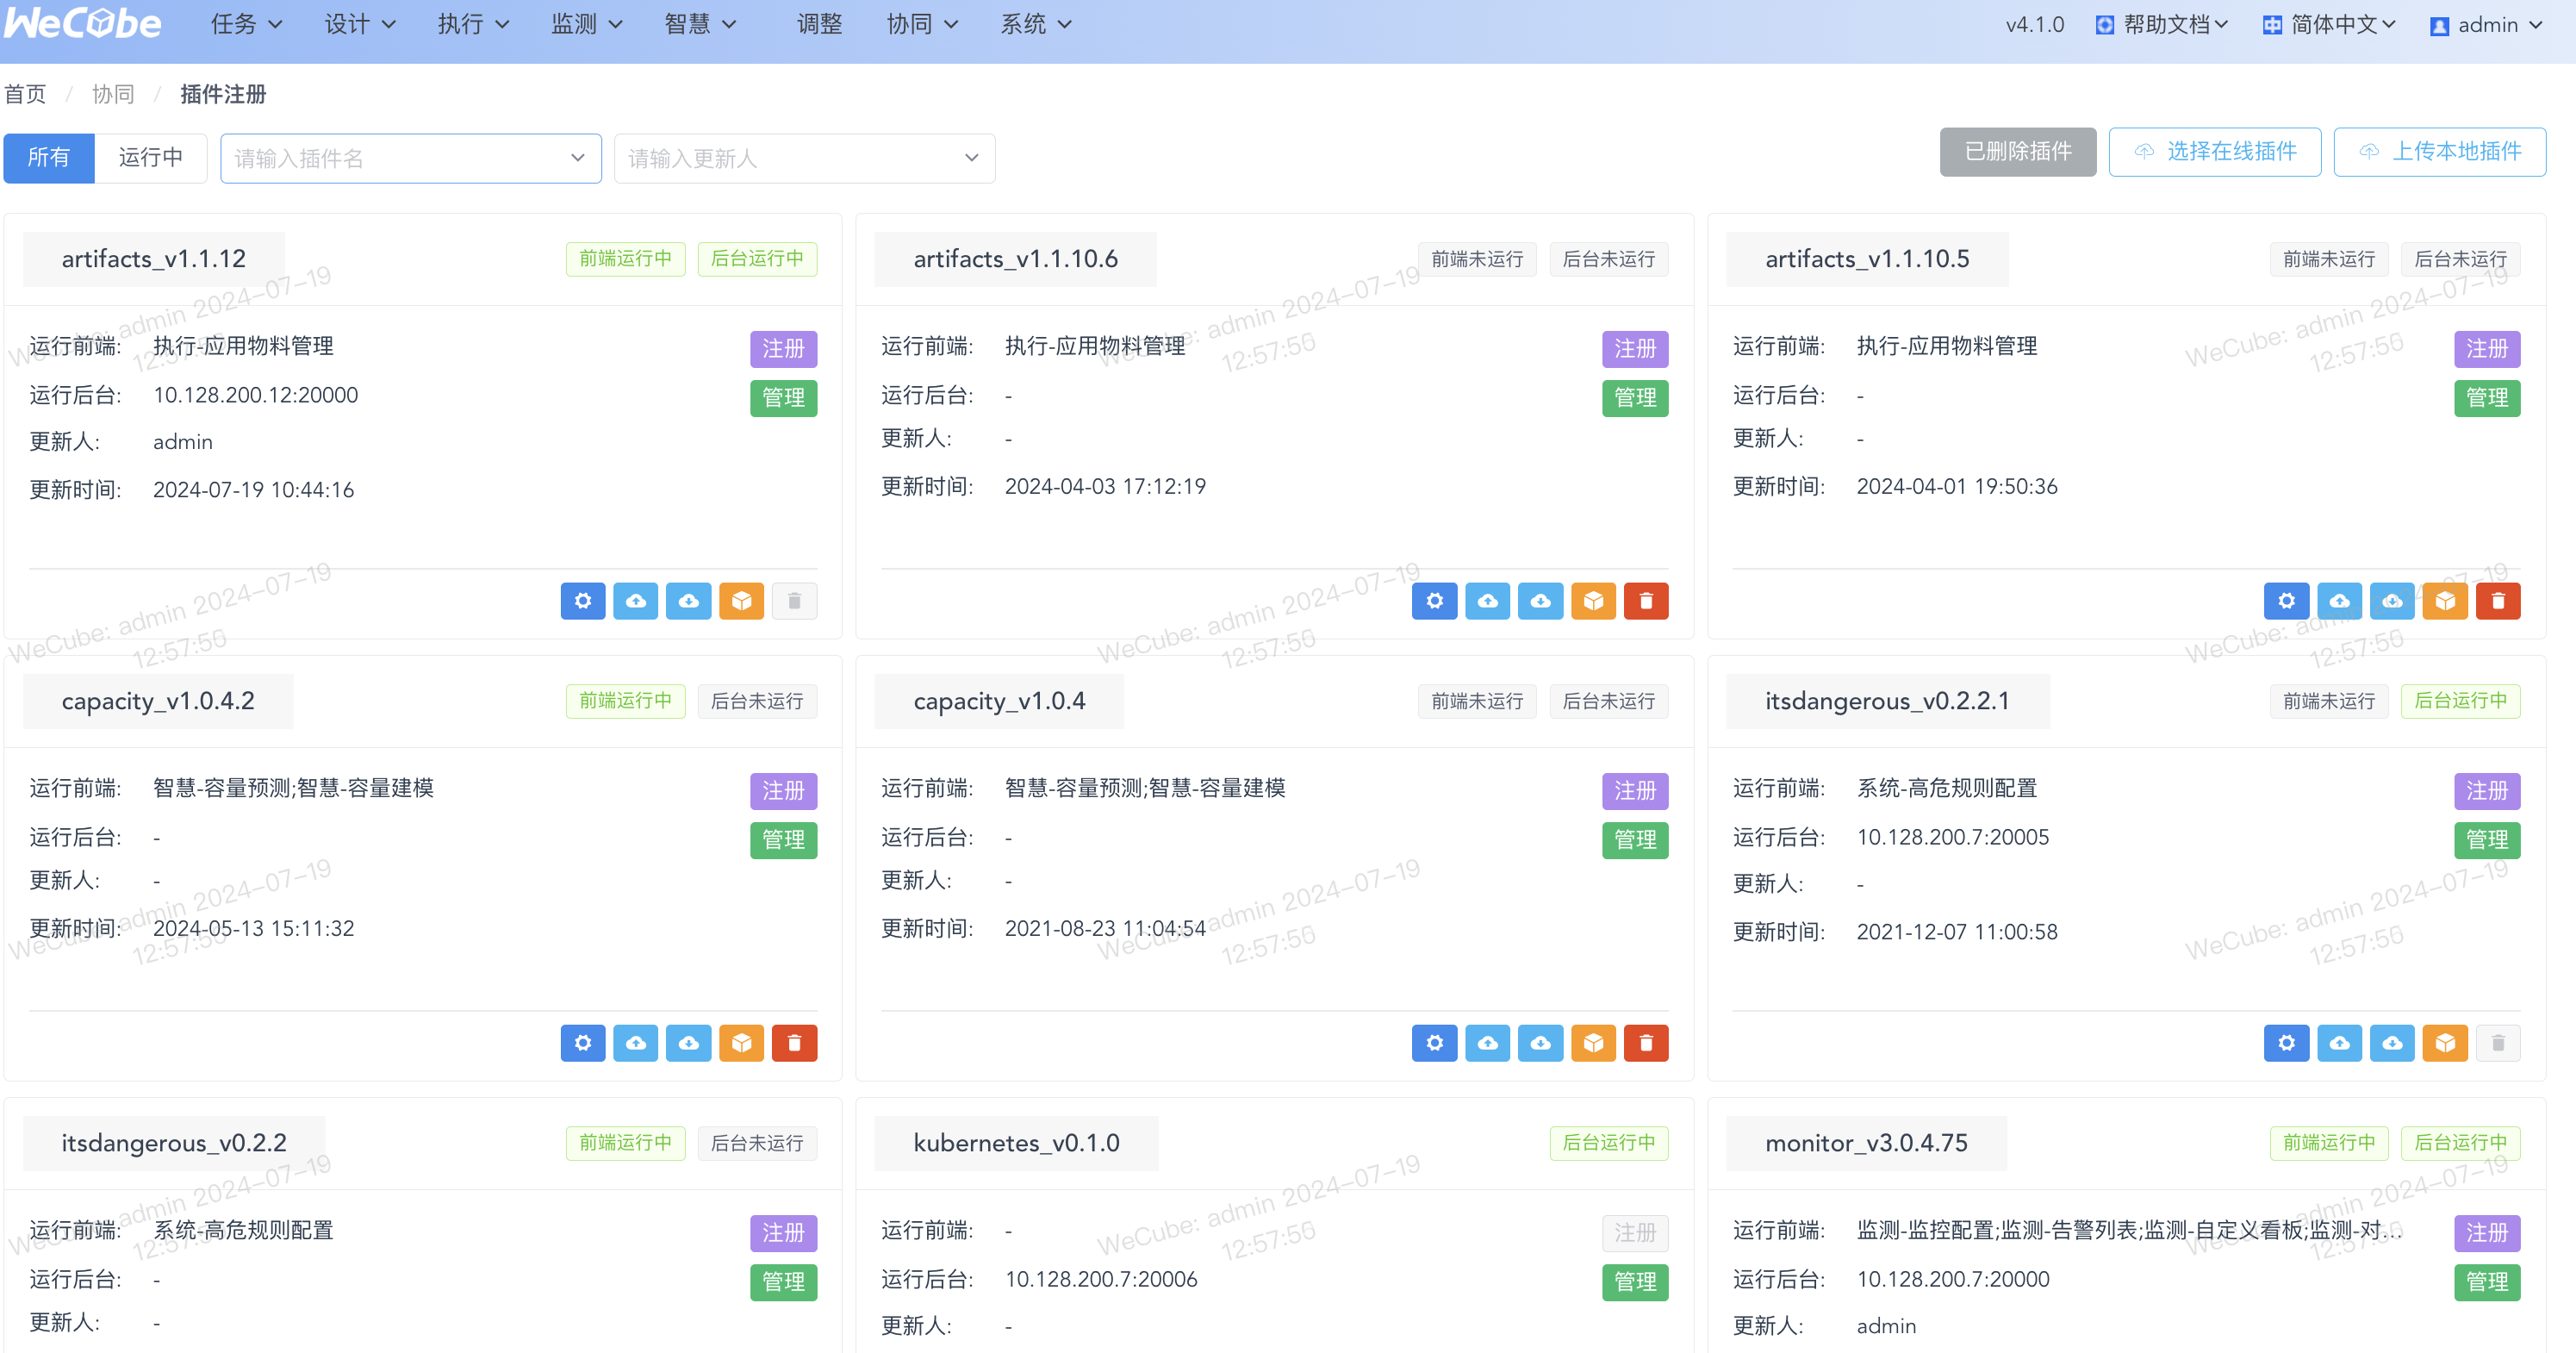
Task: Click the 选择在线插件 button
Action: 2215,152
